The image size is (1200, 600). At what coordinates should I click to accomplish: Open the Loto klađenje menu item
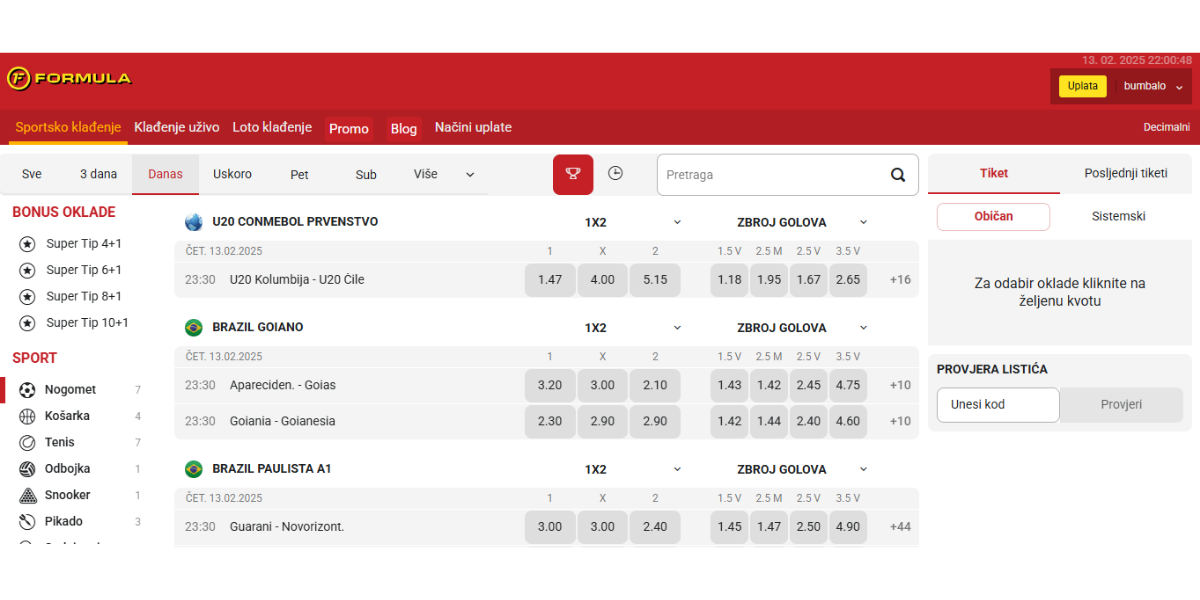272,127
